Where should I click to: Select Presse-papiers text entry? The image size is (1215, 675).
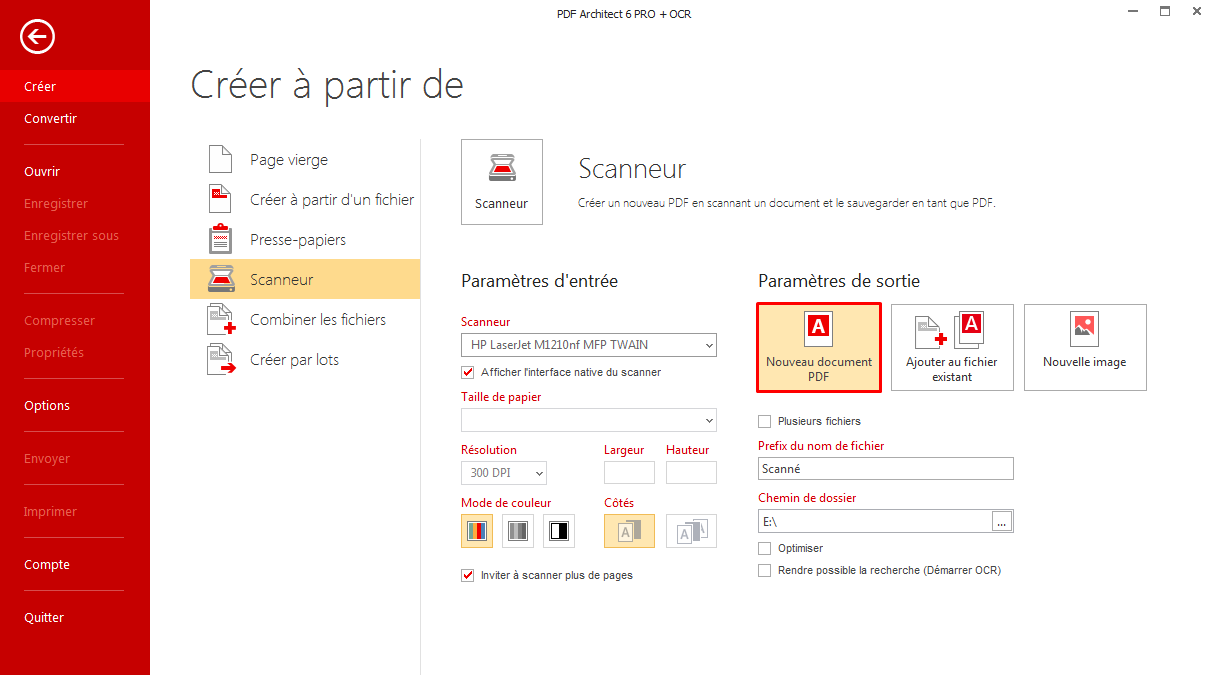298,240
